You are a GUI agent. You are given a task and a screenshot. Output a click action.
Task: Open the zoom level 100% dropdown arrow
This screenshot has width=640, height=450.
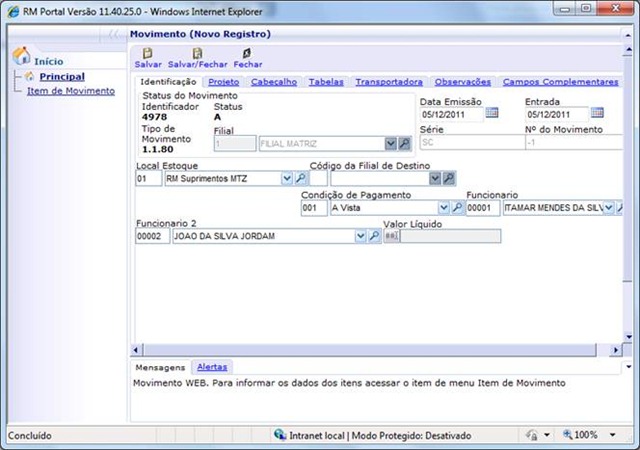pyautogui.click(x=613, y=435)
